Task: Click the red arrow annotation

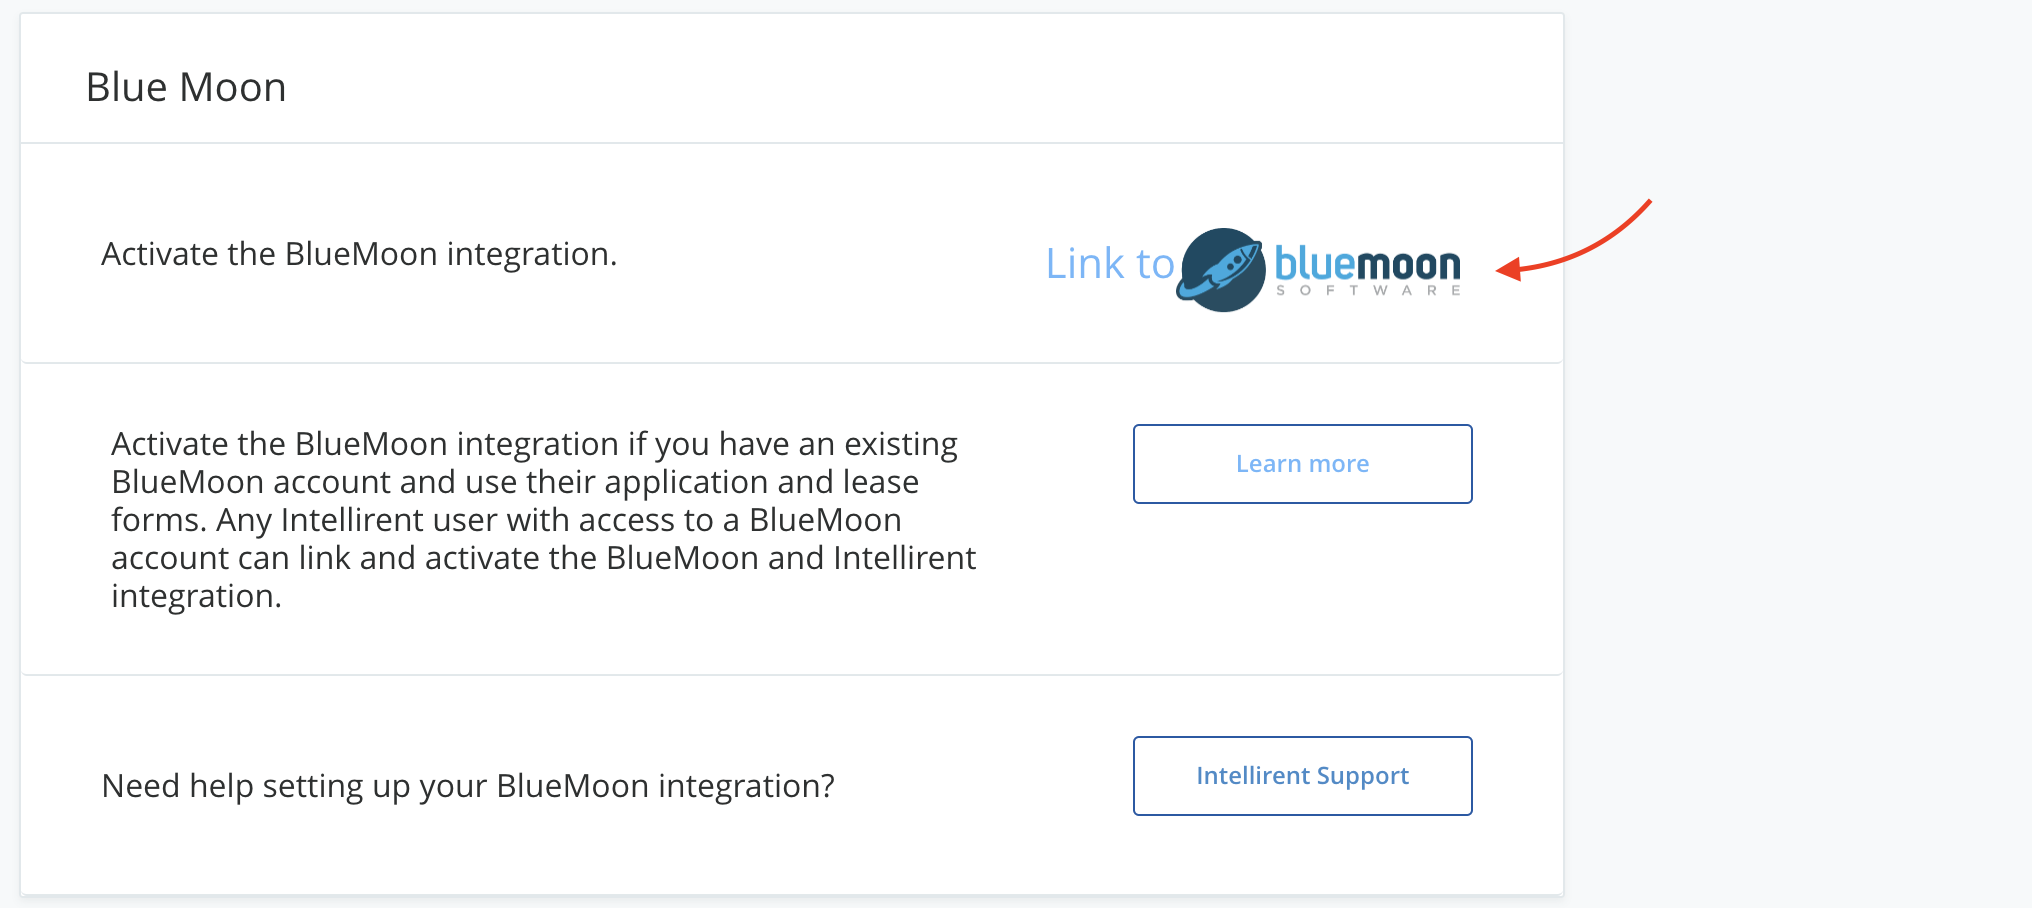Action: [x=1590, y=245]
